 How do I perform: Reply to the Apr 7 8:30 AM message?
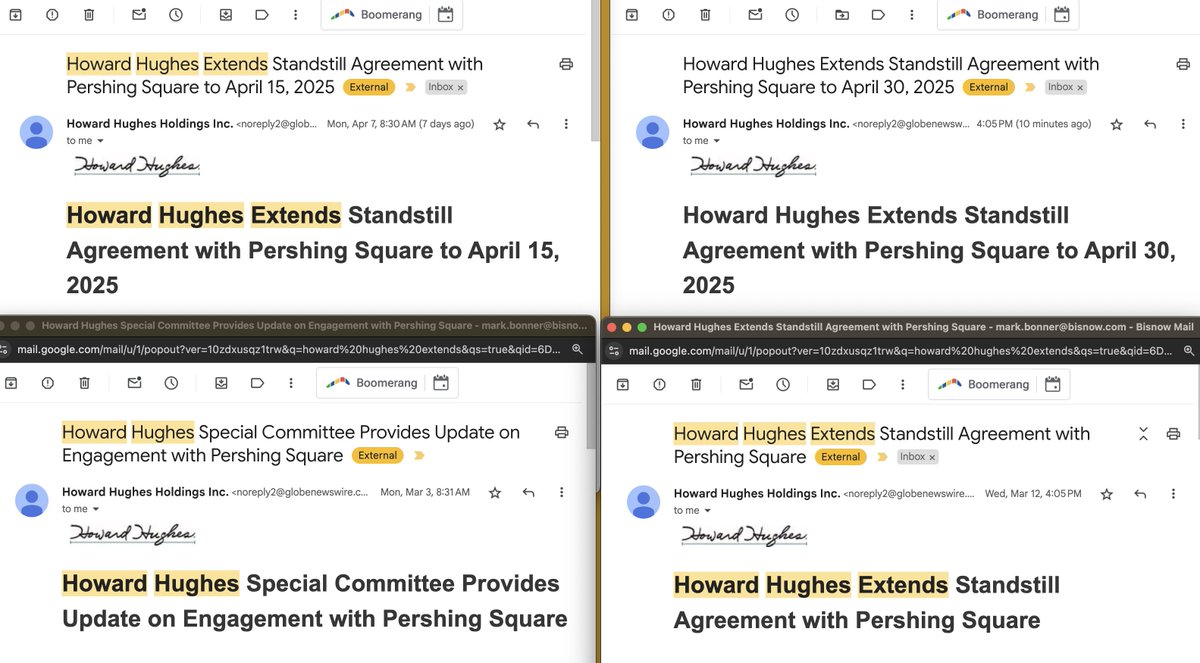[x=533, y=124]
